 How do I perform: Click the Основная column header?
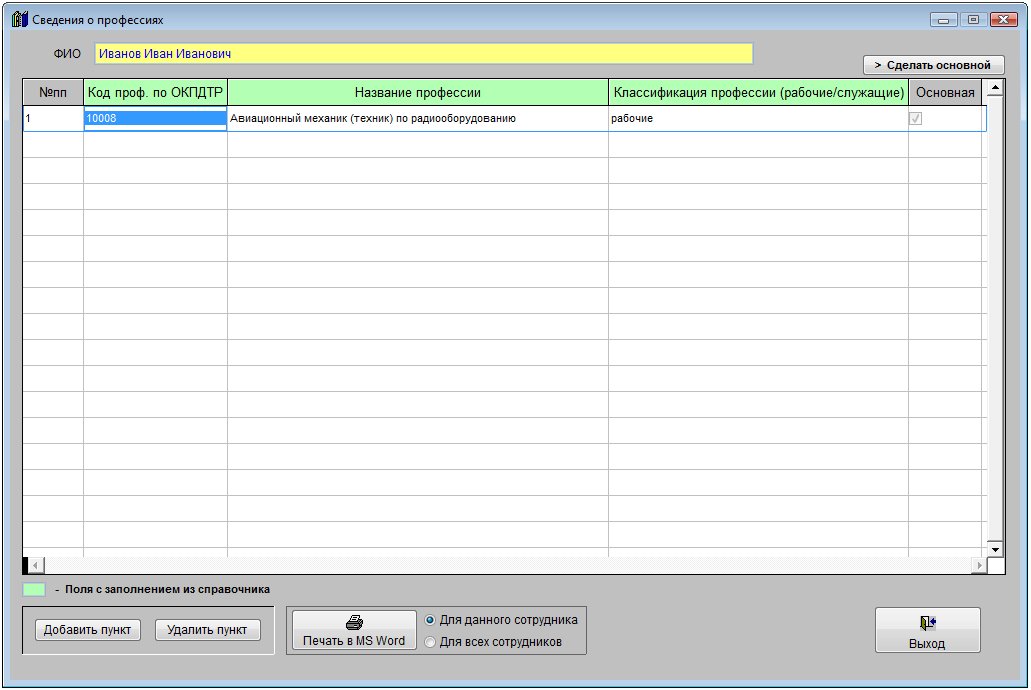pos(945,92)
